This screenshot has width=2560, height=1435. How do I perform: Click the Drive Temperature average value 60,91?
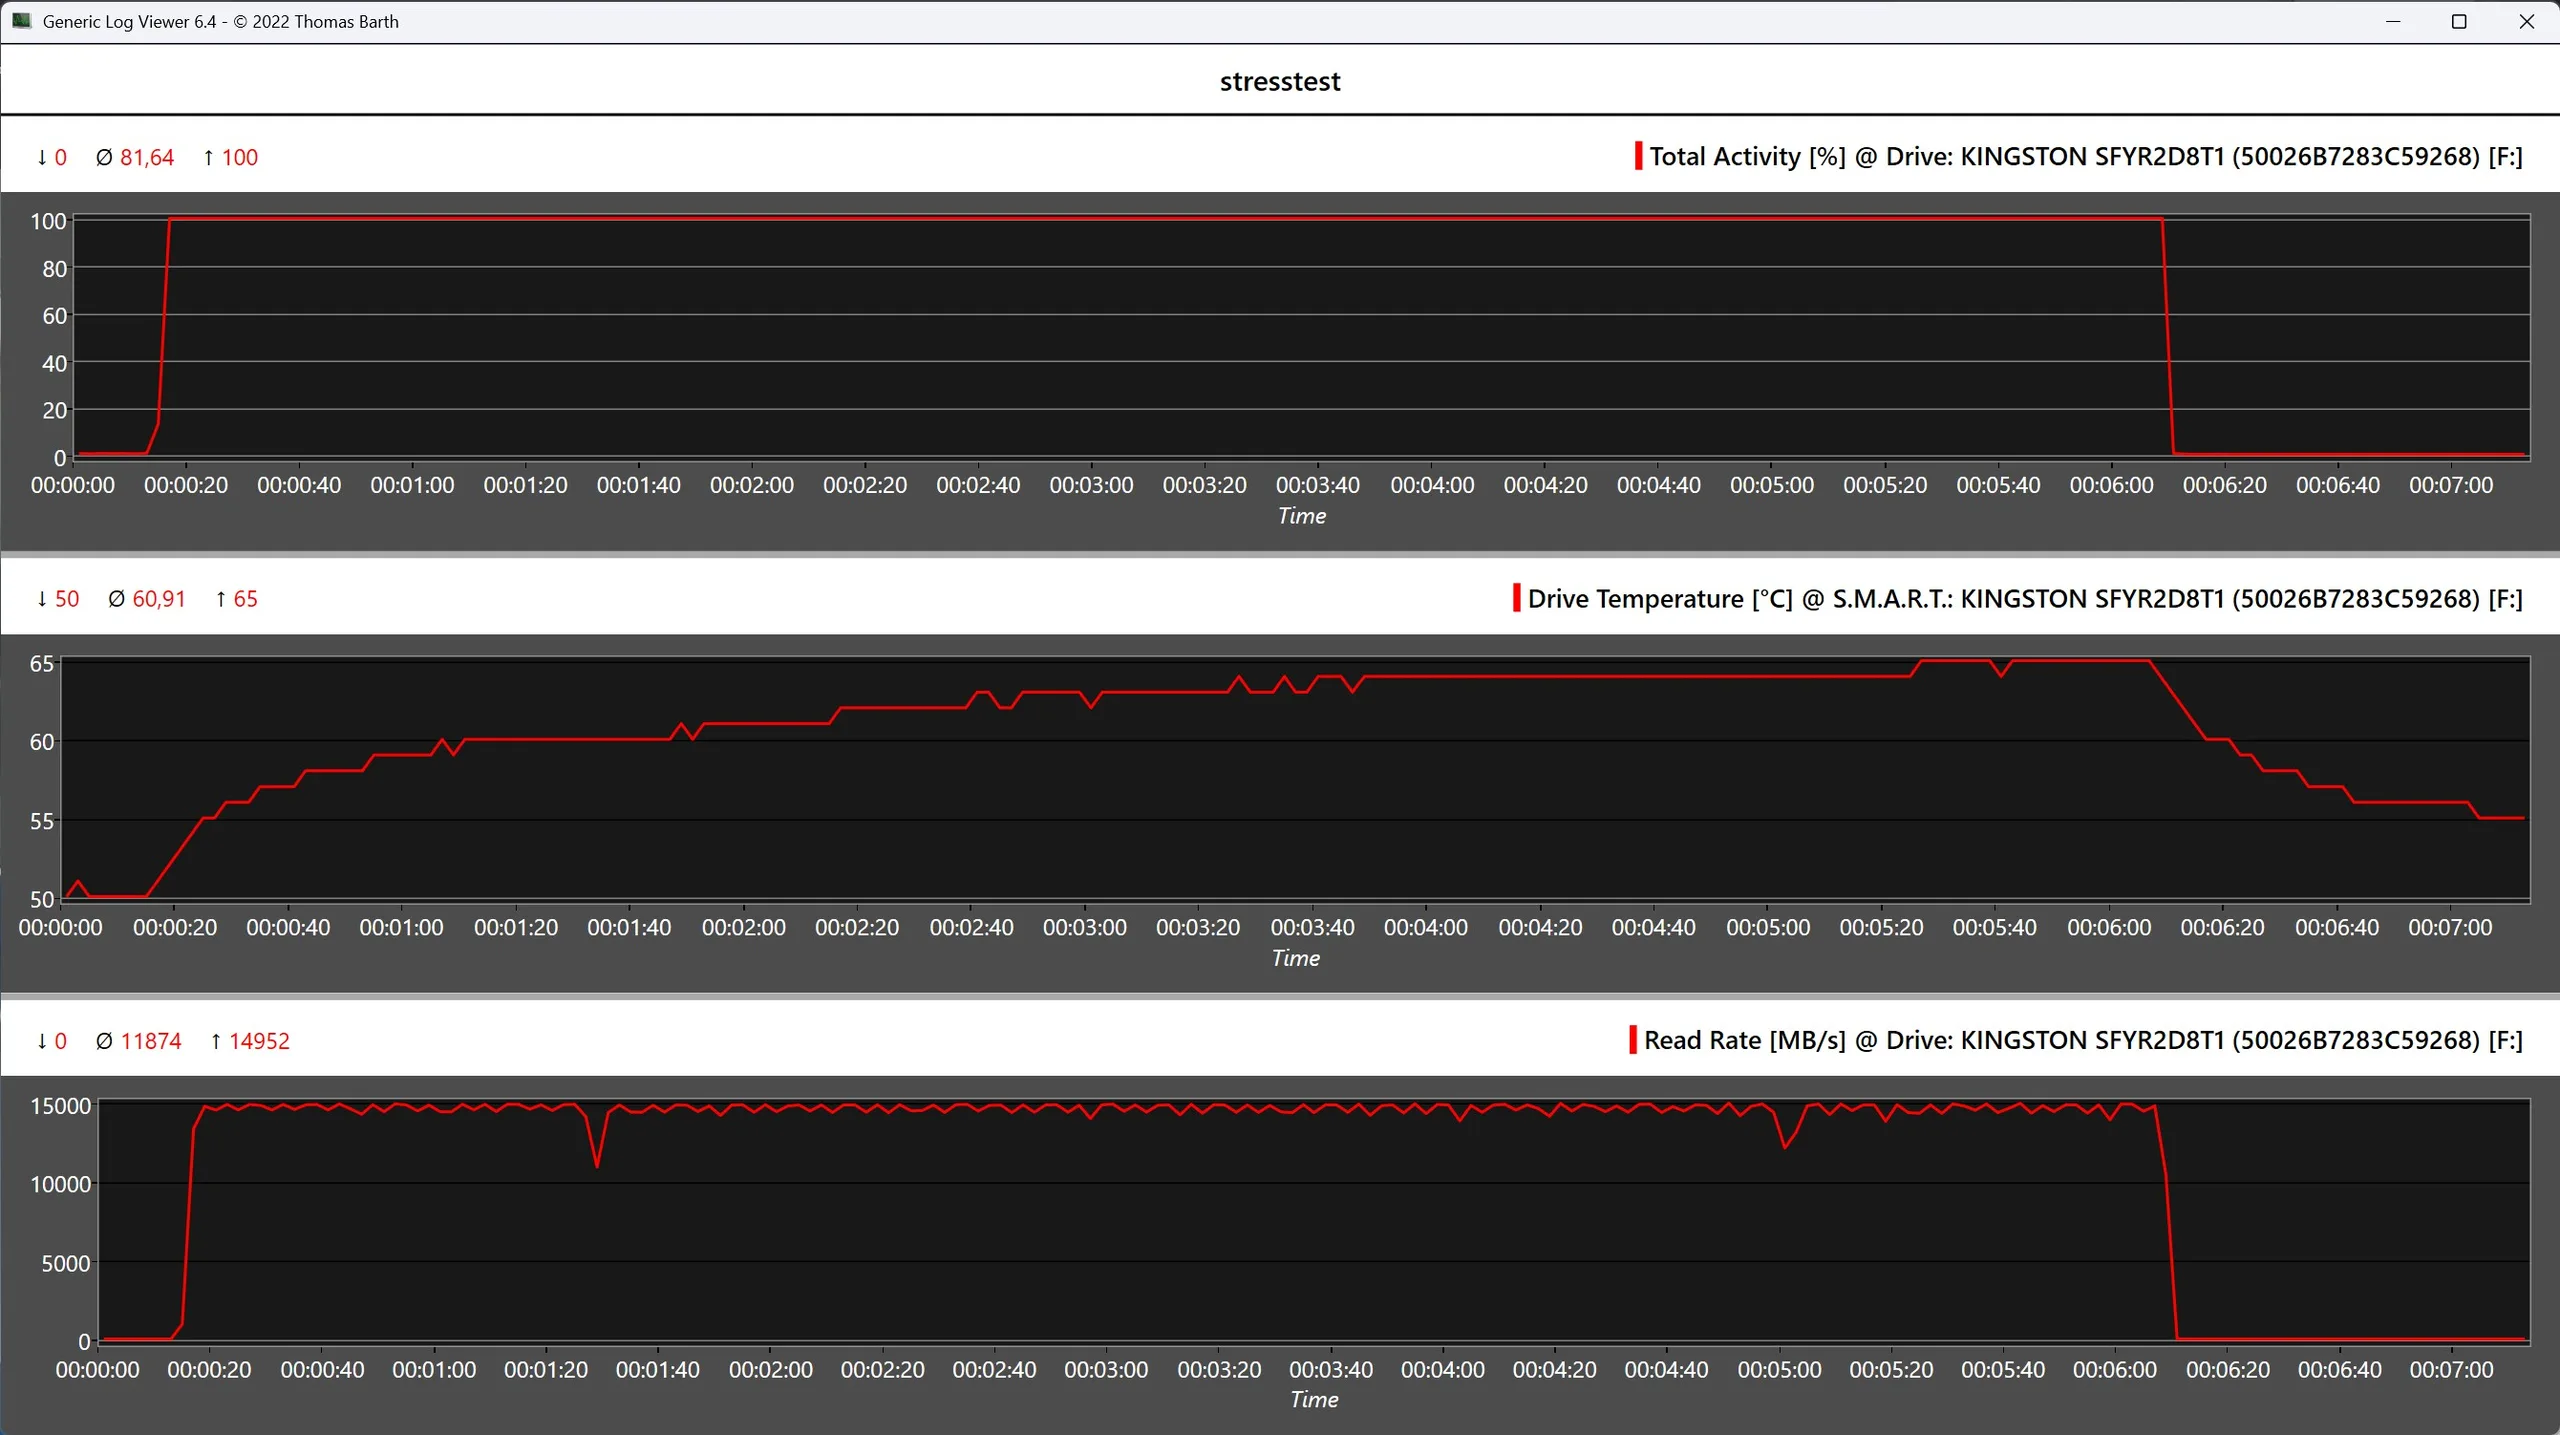[158, 599]
